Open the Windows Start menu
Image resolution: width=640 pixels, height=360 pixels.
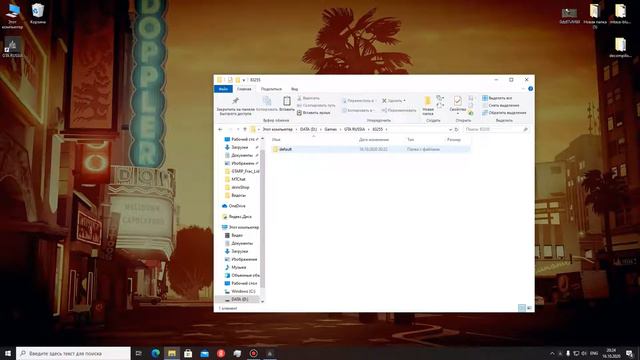coord(7,353)
